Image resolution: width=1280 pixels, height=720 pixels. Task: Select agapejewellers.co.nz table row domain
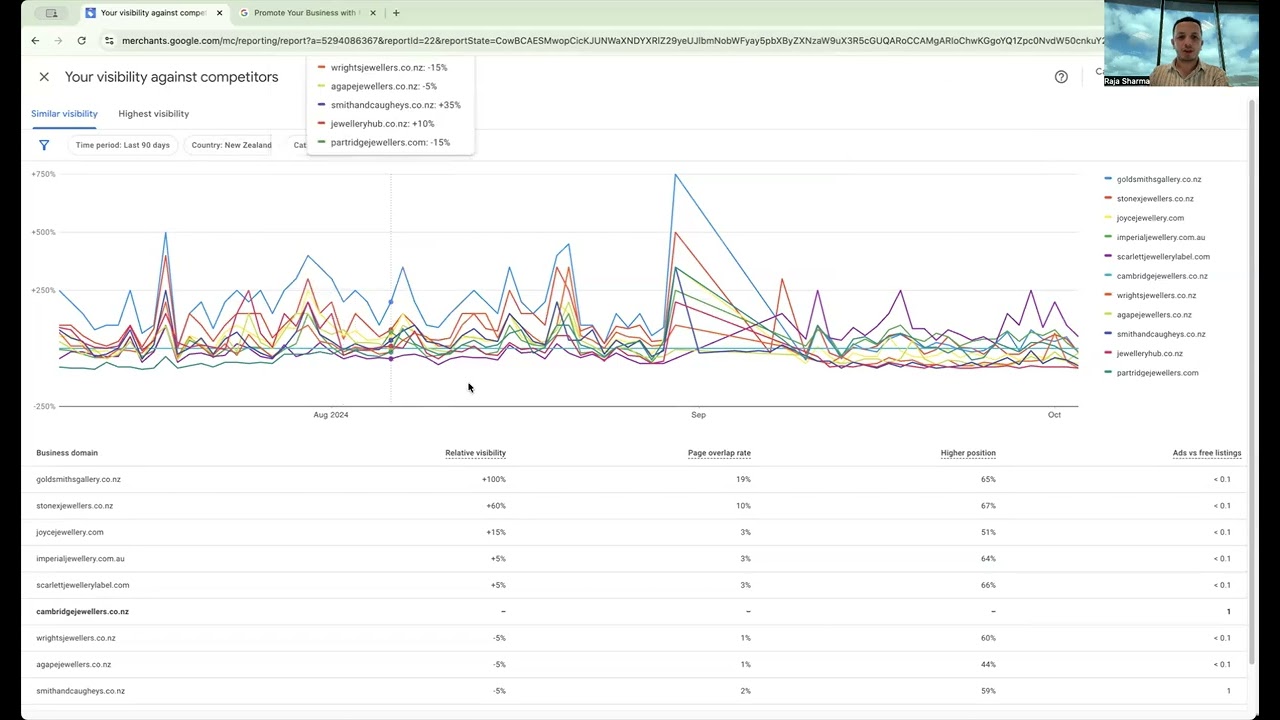(74, 664)
